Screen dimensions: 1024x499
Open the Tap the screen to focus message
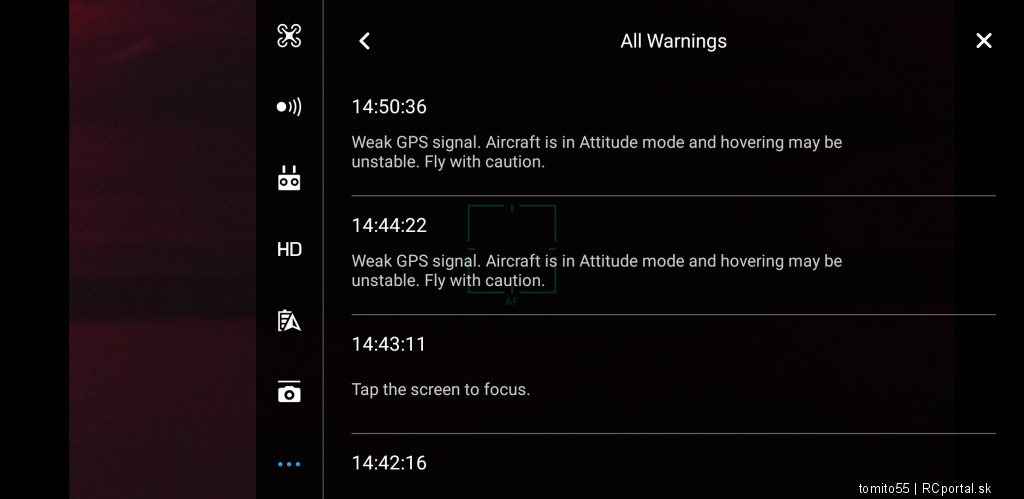(x=441, y=390)
